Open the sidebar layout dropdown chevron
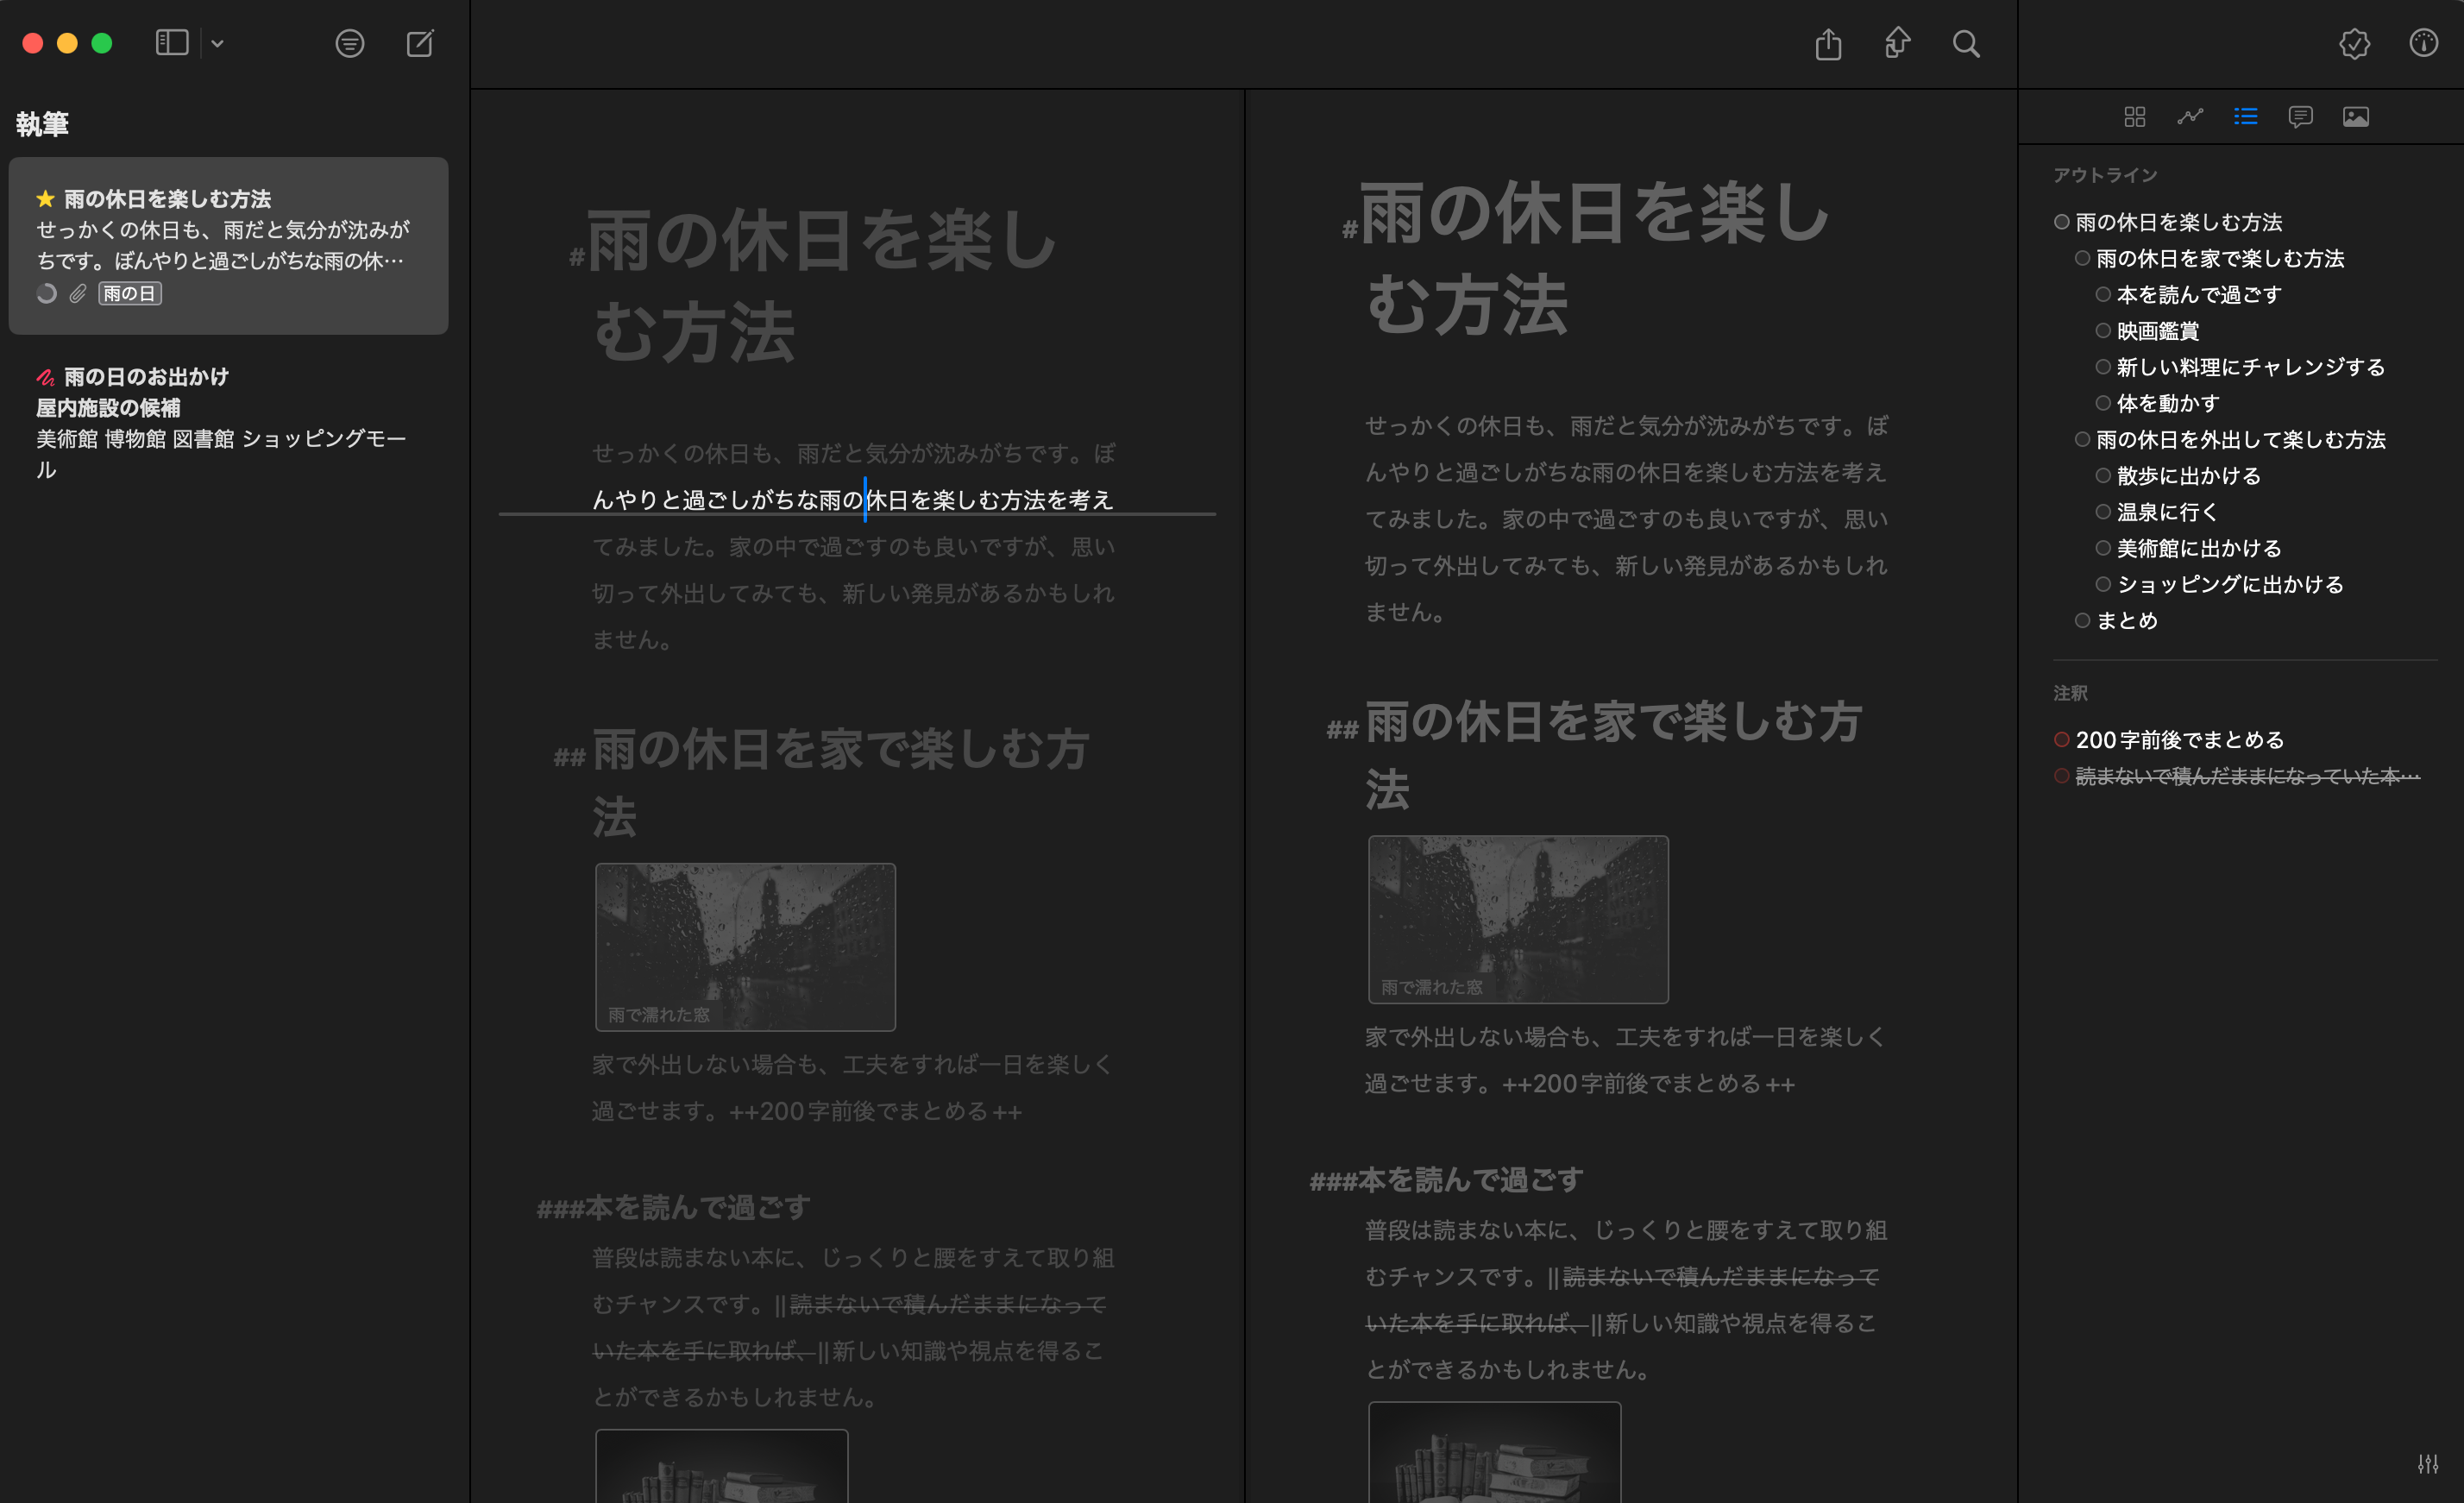 tap(218, 43)
